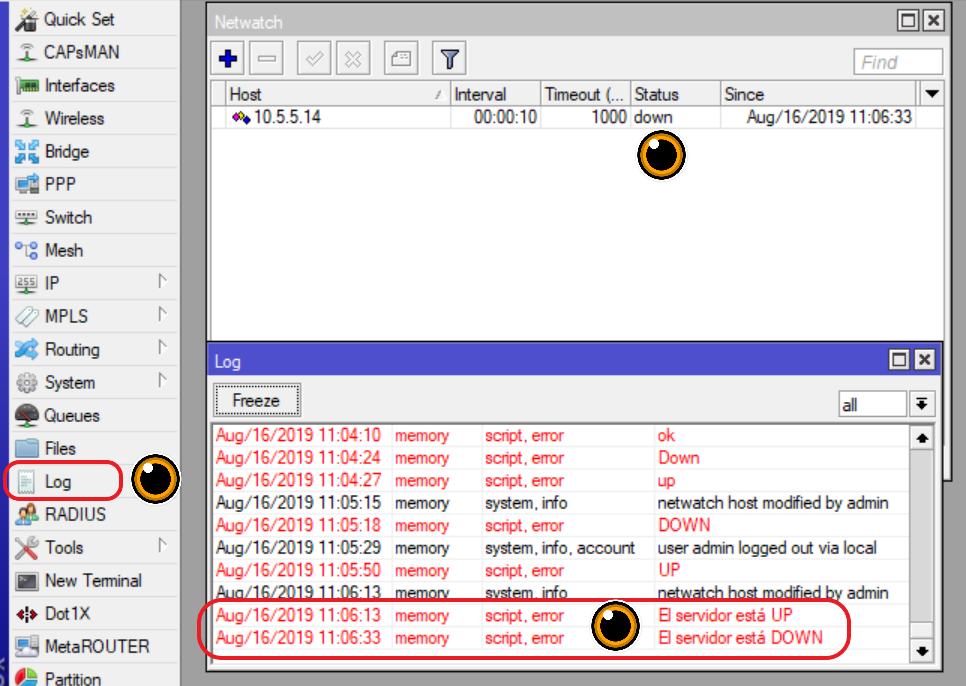Select the 11:05:15 netwatch host modified entry
This screenshot has width=966, height=686.
point(561,502)
